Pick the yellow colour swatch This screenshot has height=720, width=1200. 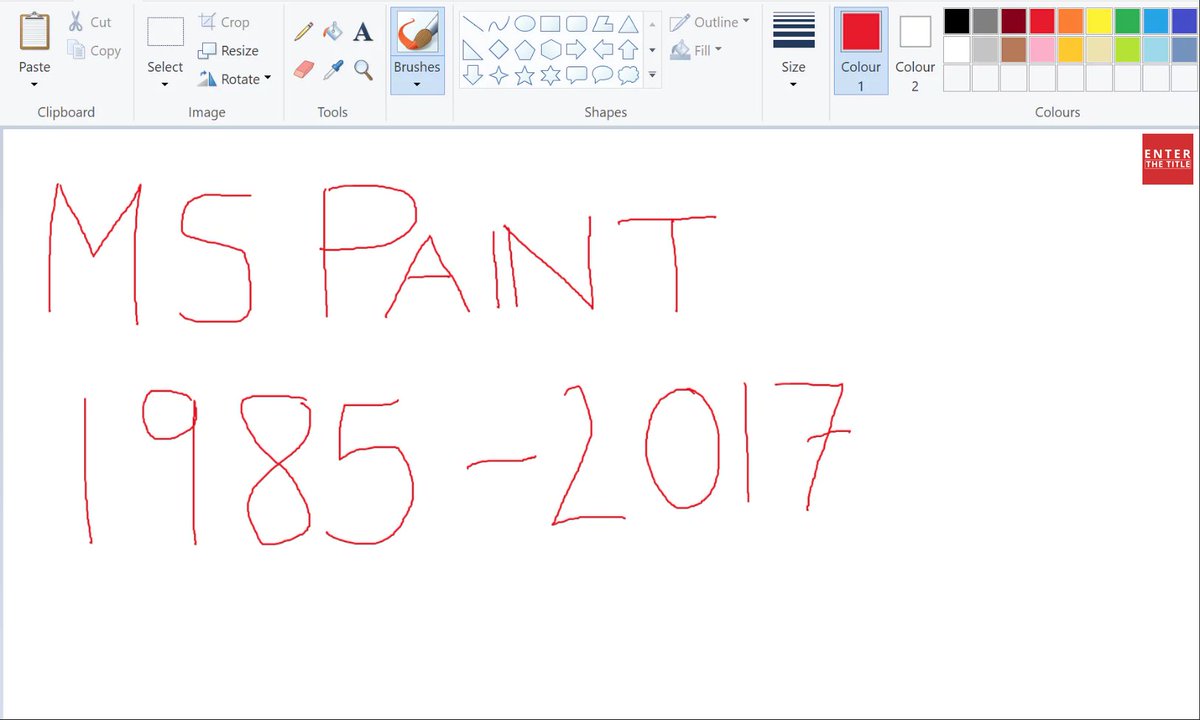[1099, 21]
